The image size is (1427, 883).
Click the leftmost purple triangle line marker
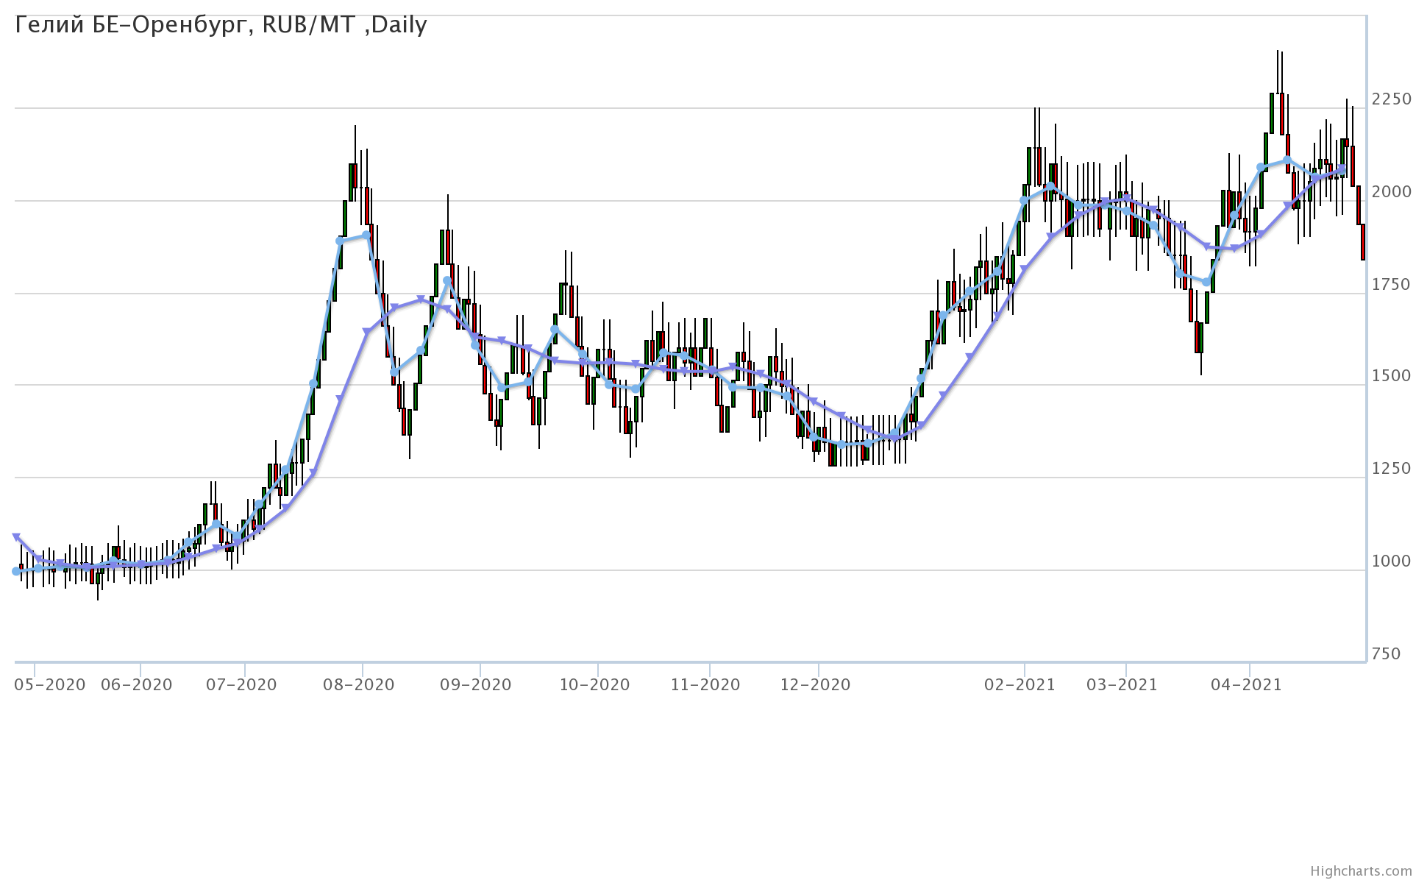(x=16, y=538)
